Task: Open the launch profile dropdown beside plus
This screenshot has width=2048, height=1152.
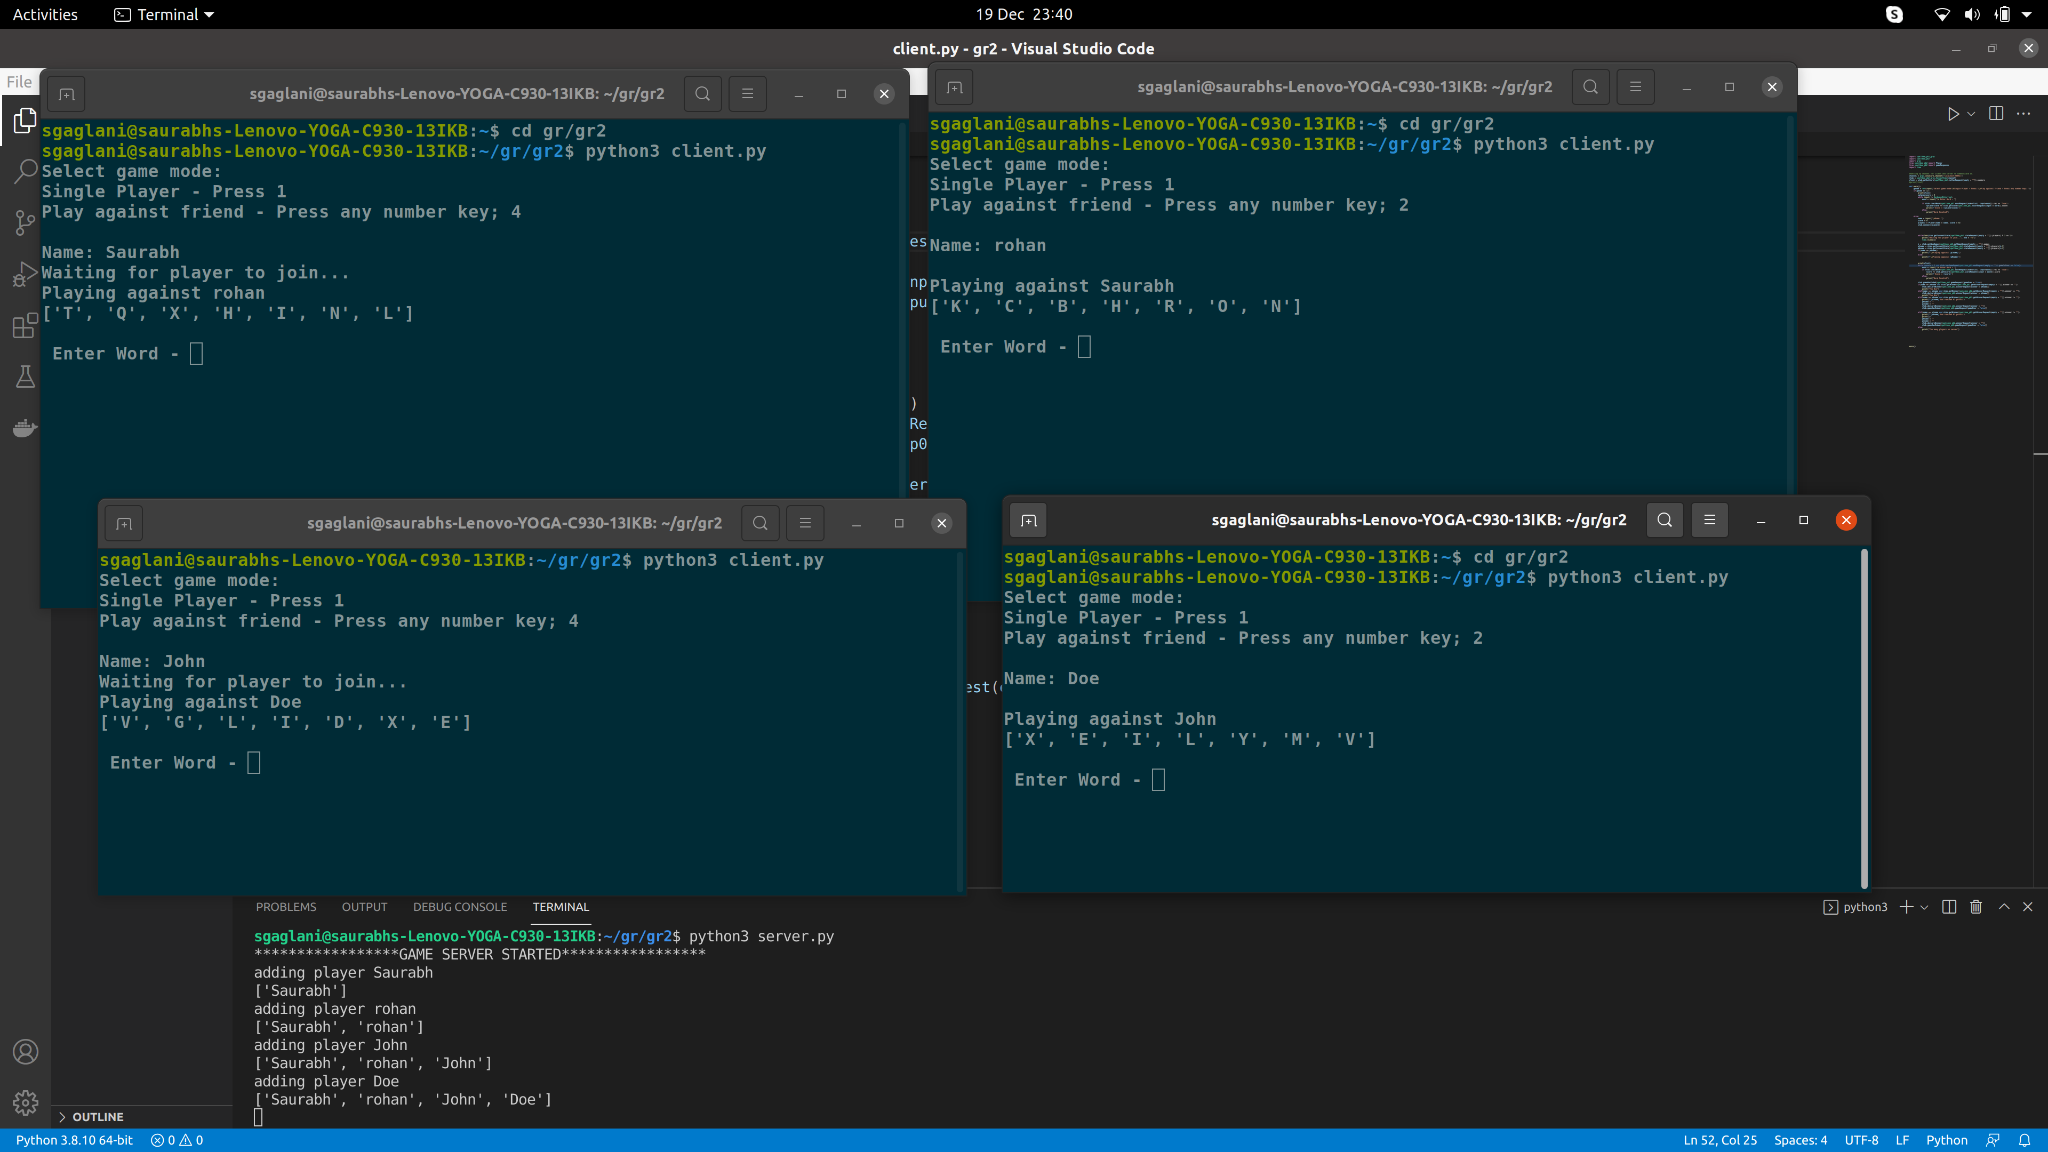Action: click(x=1924, y=907)
